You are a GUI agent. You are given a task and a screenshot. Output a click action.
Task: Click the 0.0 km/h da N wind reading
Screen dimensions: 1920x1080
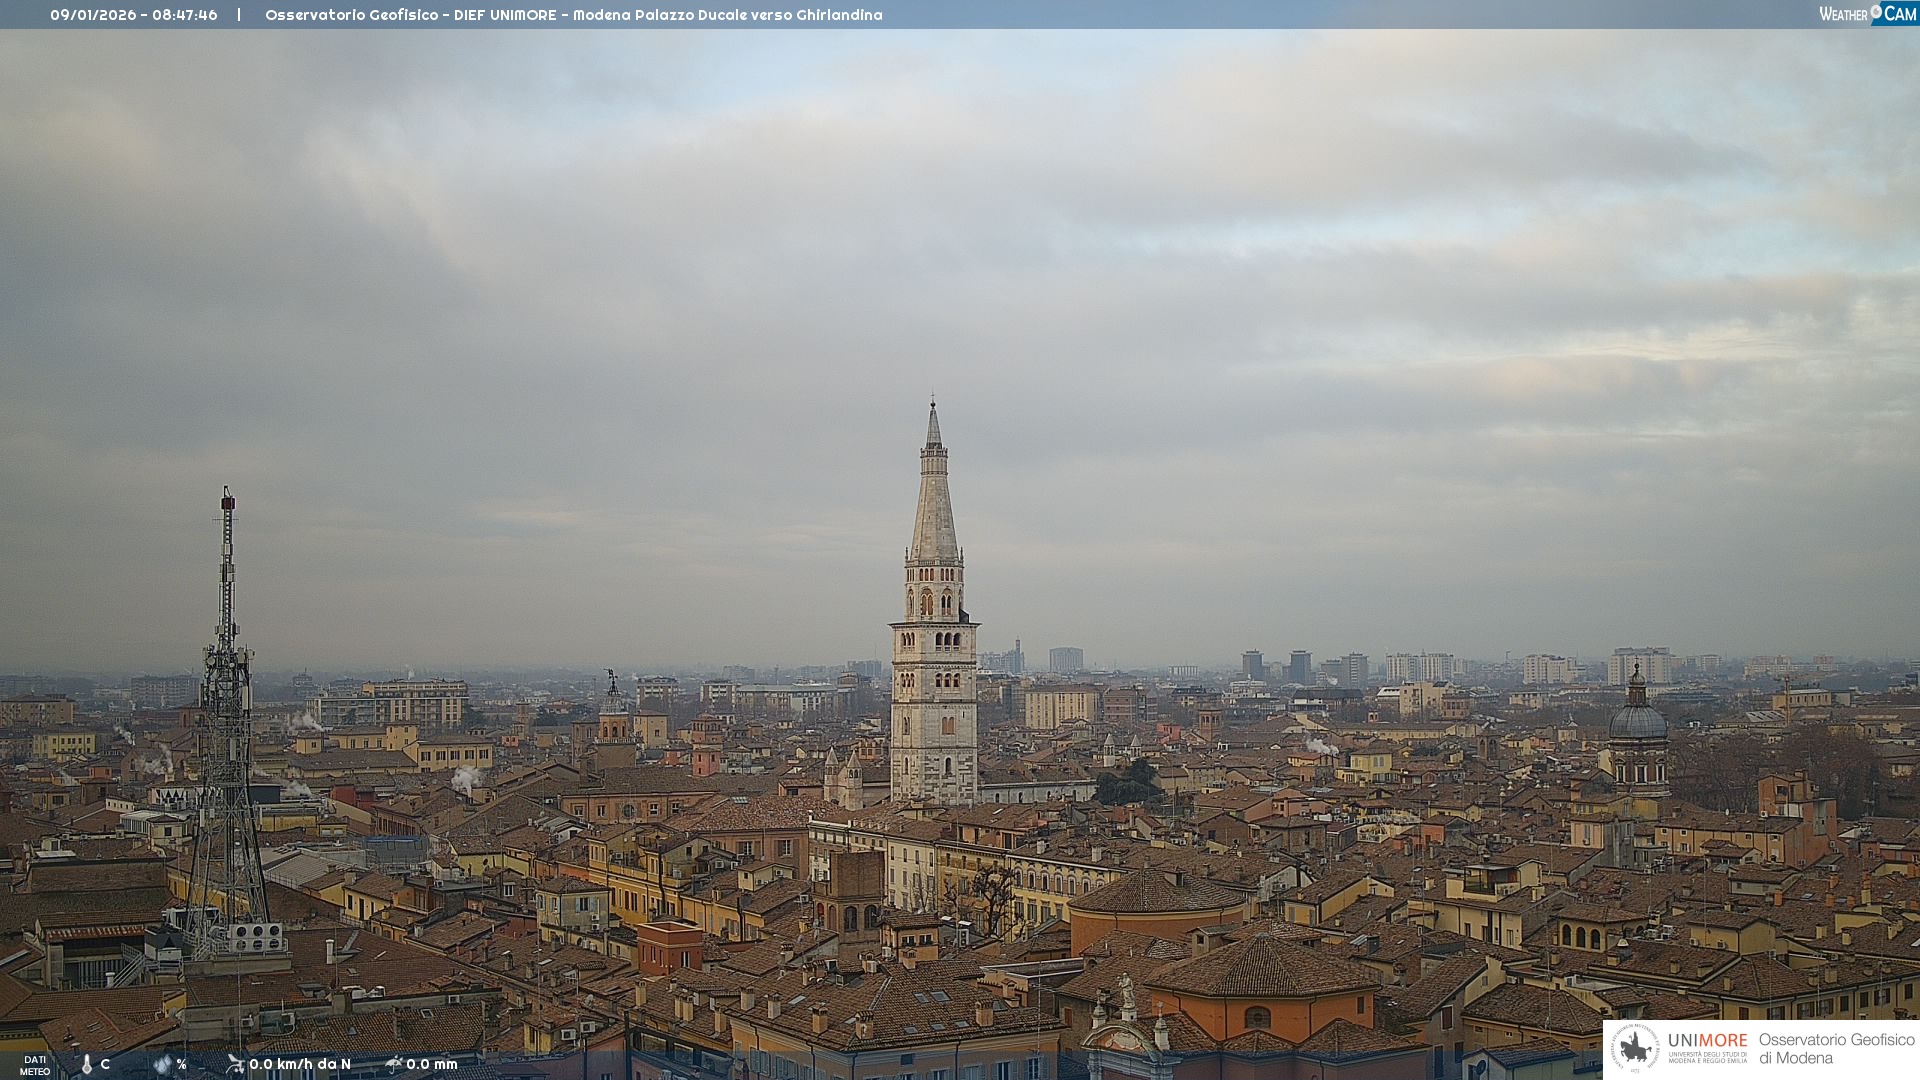[x=300, y=1064]
